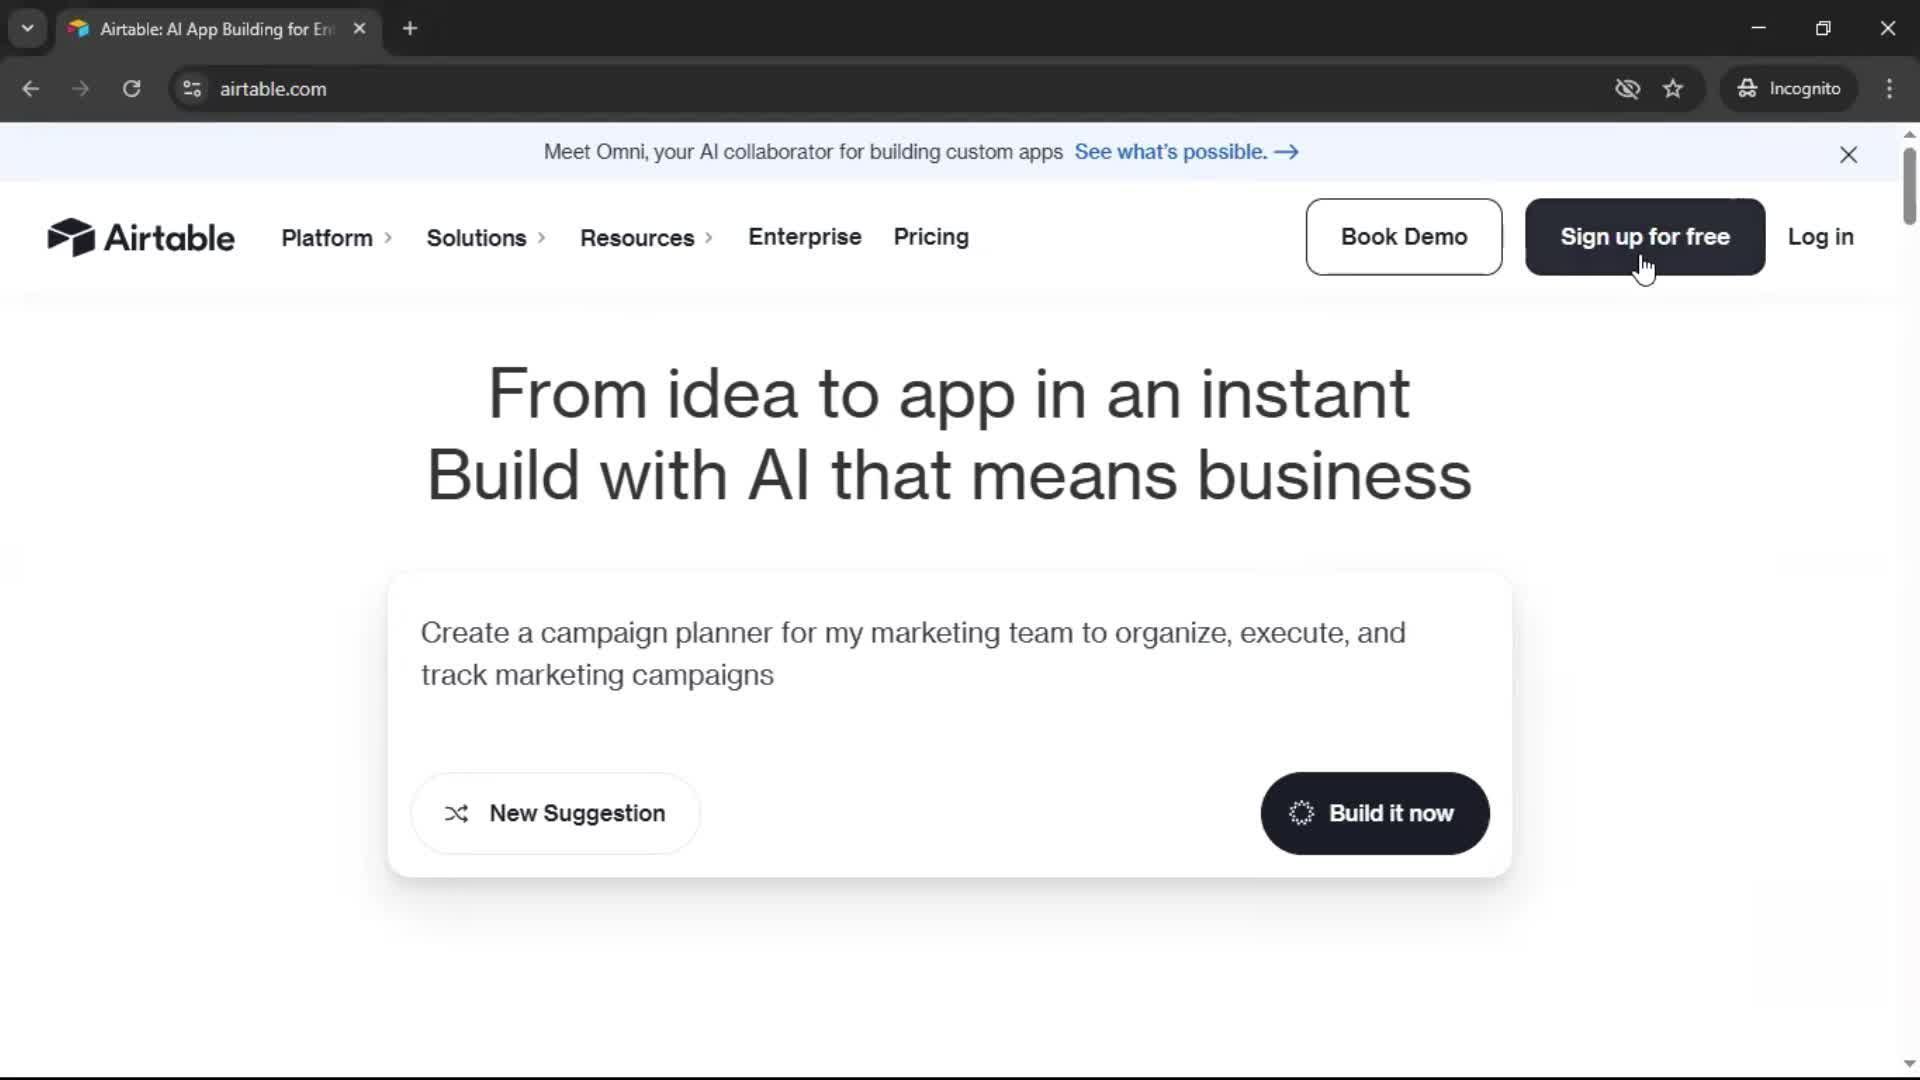Open a new browser tab

click(410, 29)
